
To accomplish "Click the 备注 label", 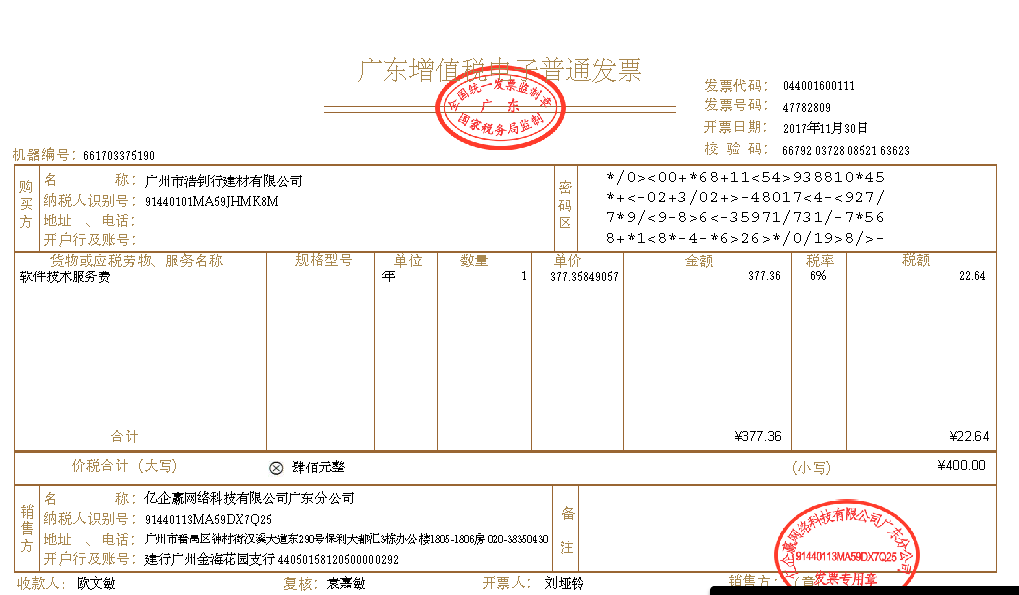I will (x=567, y=530).
